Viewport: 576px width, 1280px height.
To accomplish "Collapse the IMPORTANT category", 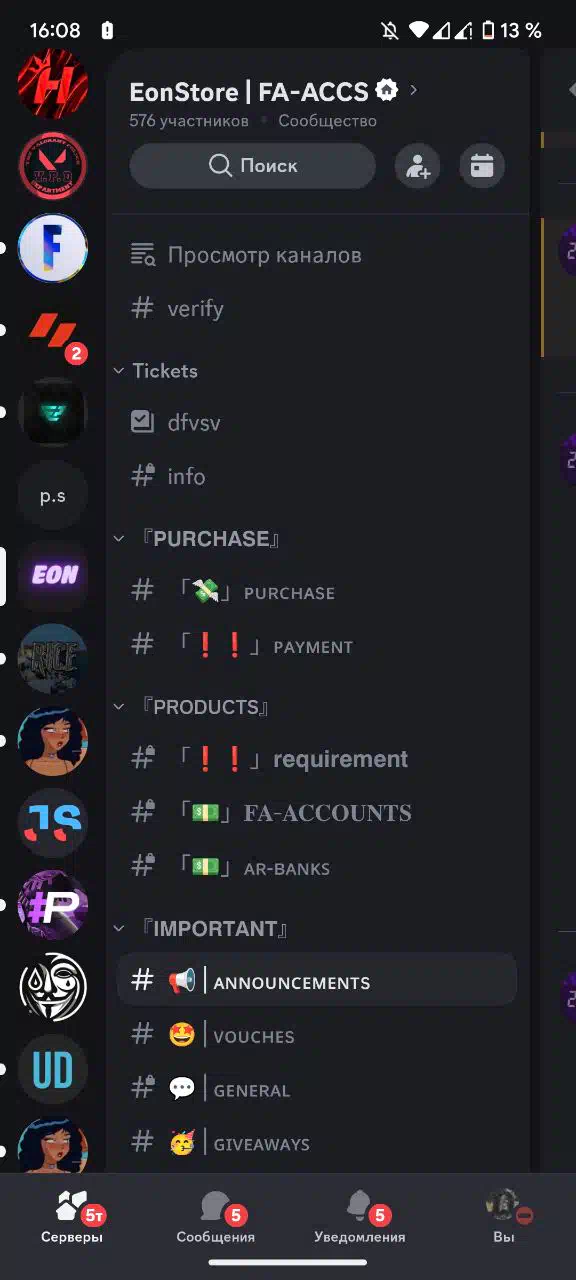I will [x=201, y=928].
